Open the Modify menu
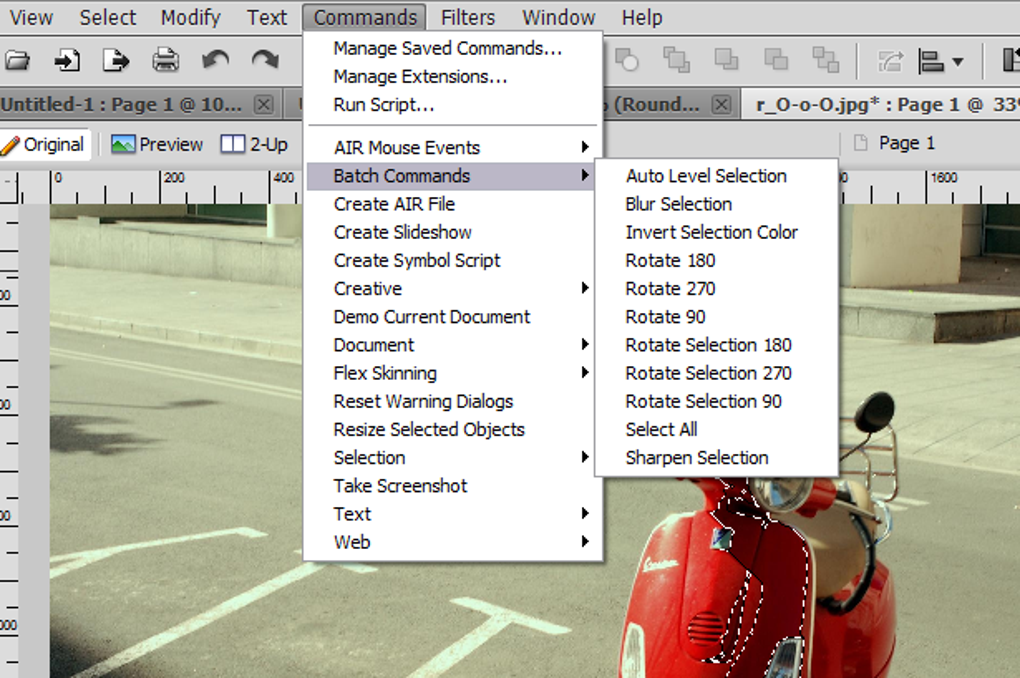 pos(191,18)
